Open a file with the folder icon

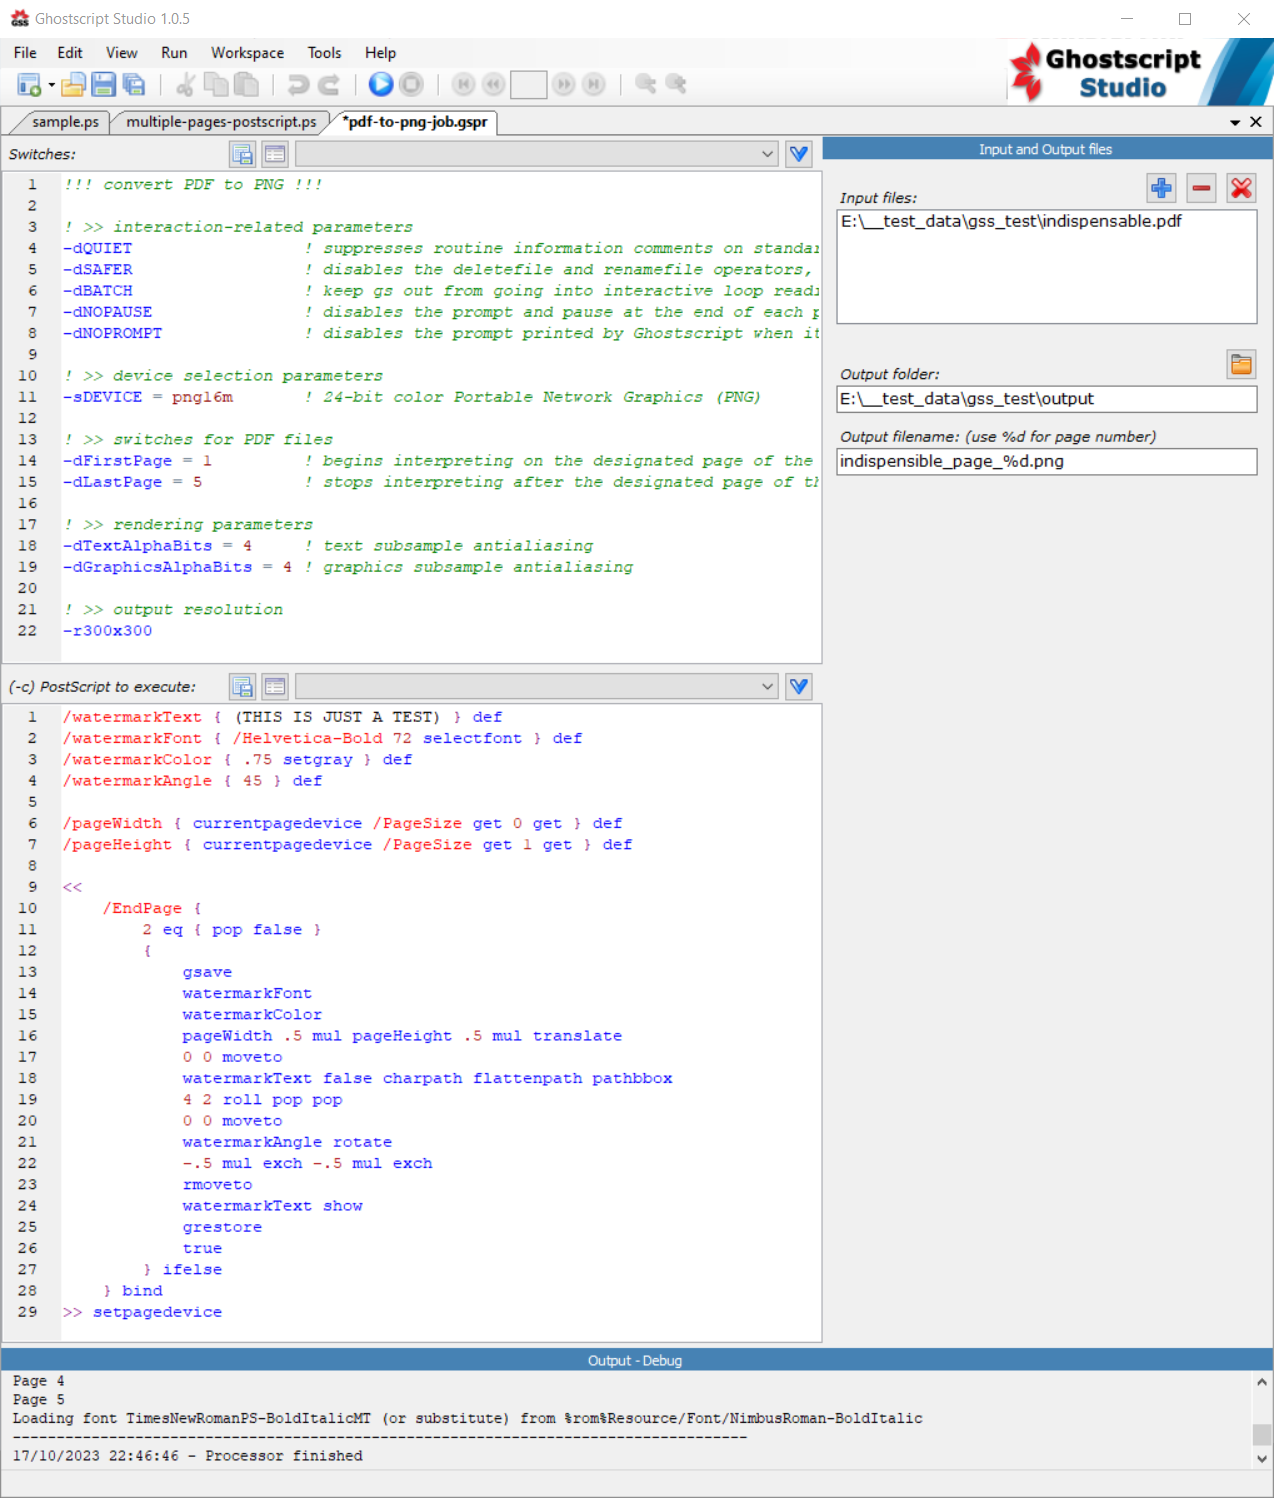(73, 85)
